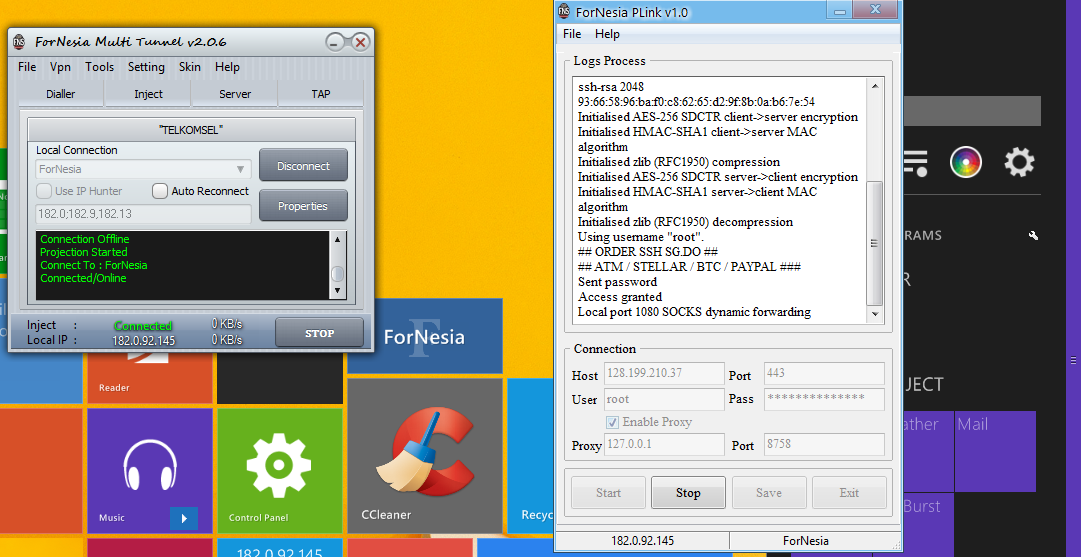This screenshot has height=557, width=1081.
Task: Click the Multi Tunnel log scroll down arrow
Action: 337,291
